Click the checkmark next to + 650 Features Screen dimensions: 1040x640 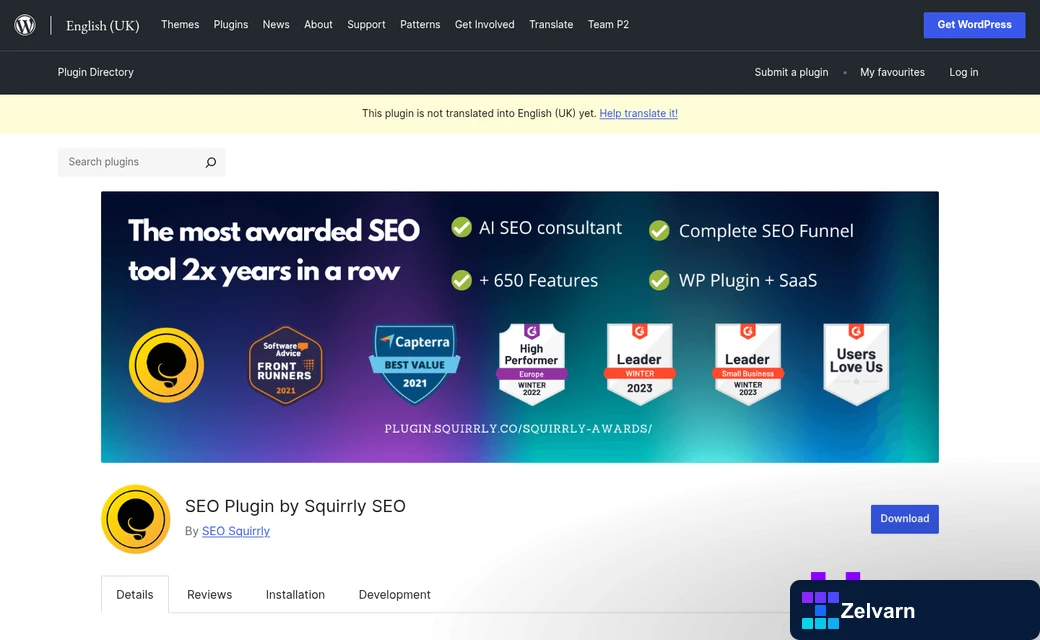[x=462, y=280]
